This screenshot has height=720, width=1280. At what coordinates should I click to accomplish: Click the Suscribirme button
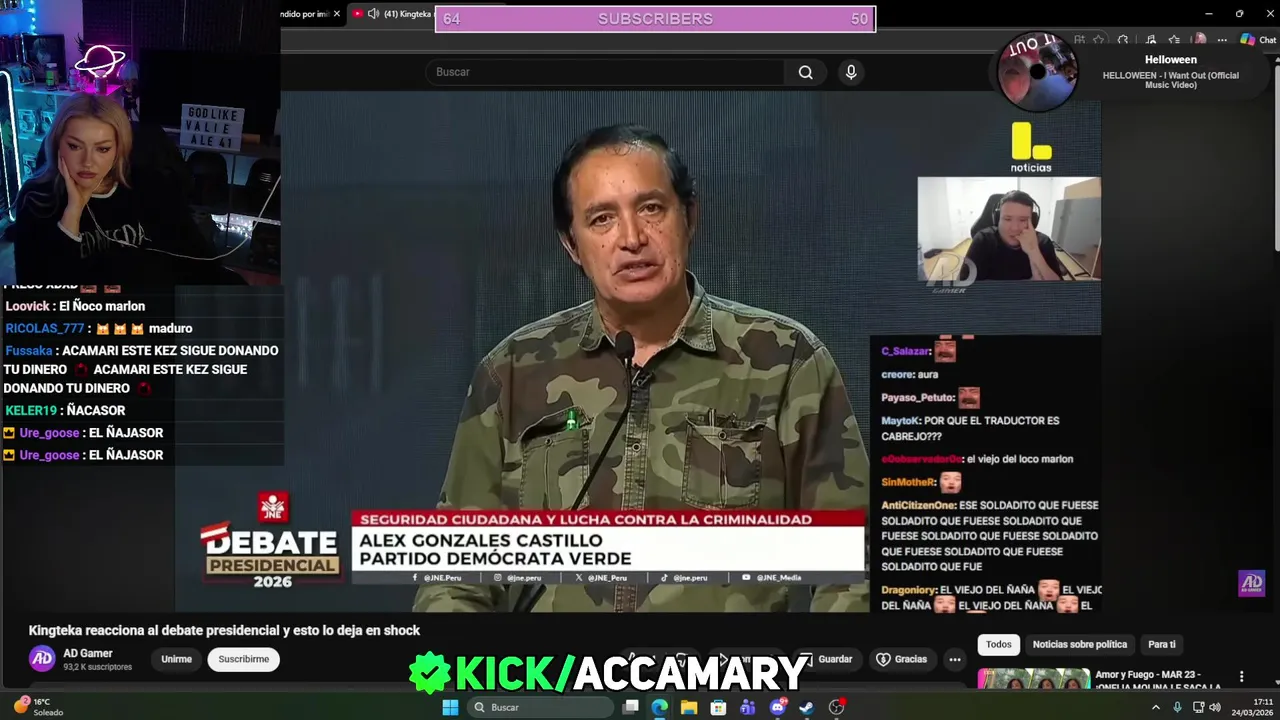244,659
